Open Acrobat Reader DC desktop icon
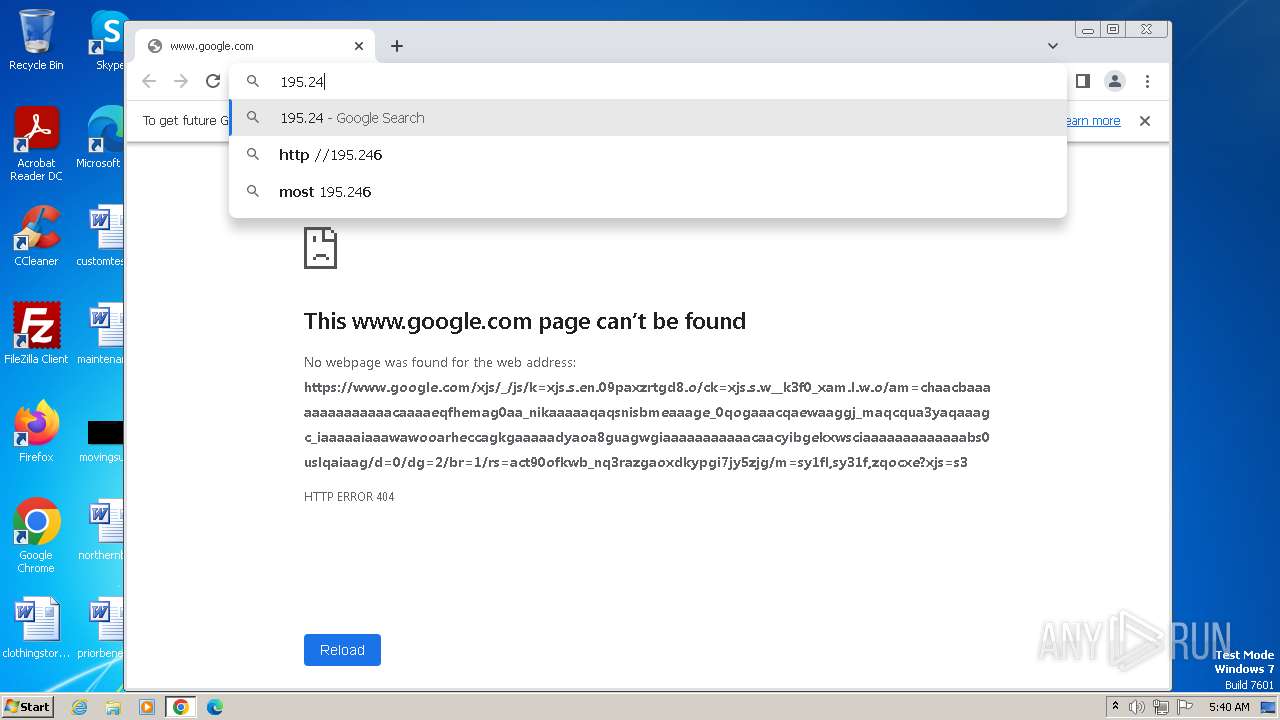The width and height of the screenshot is (1280, 720). 36,145
